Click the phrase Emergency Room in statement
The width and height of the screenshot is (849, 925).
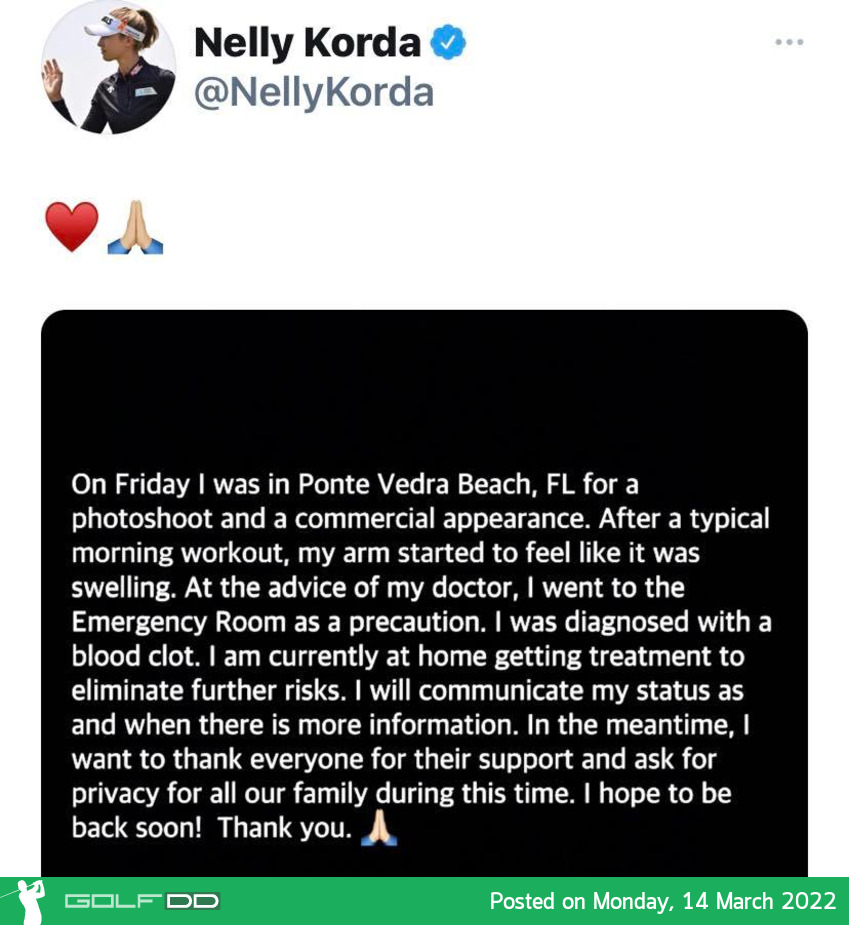pos(179,622)
